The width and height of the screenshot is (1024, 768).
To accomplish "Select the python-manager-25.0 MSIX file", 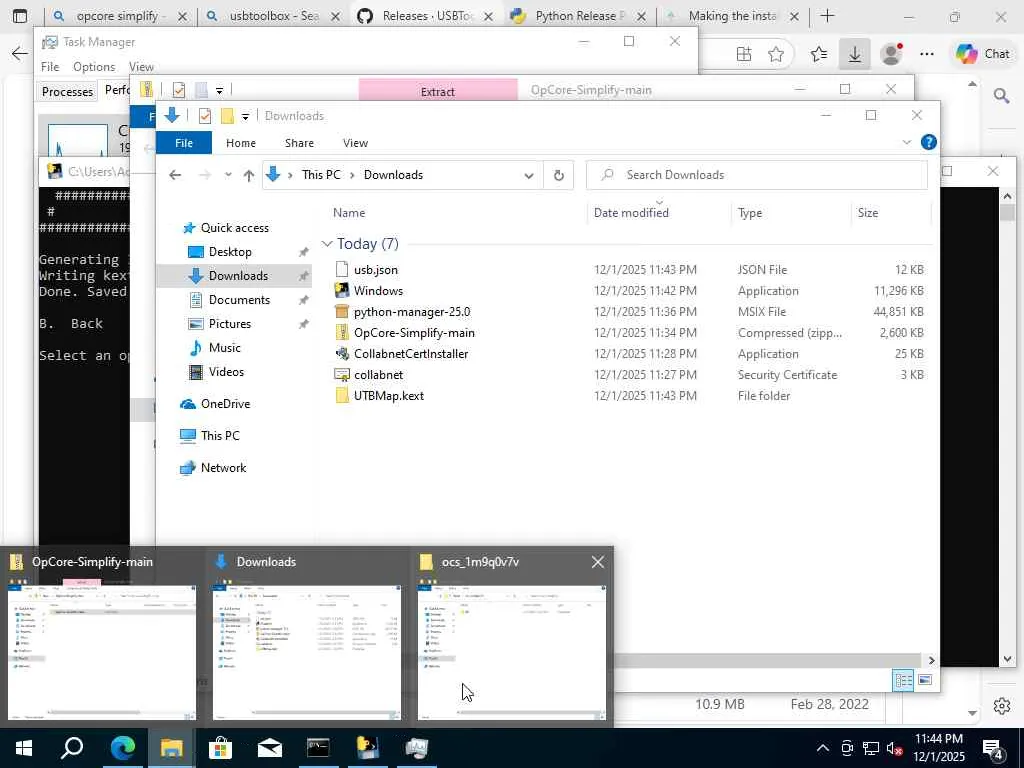I will click(411, 312).
